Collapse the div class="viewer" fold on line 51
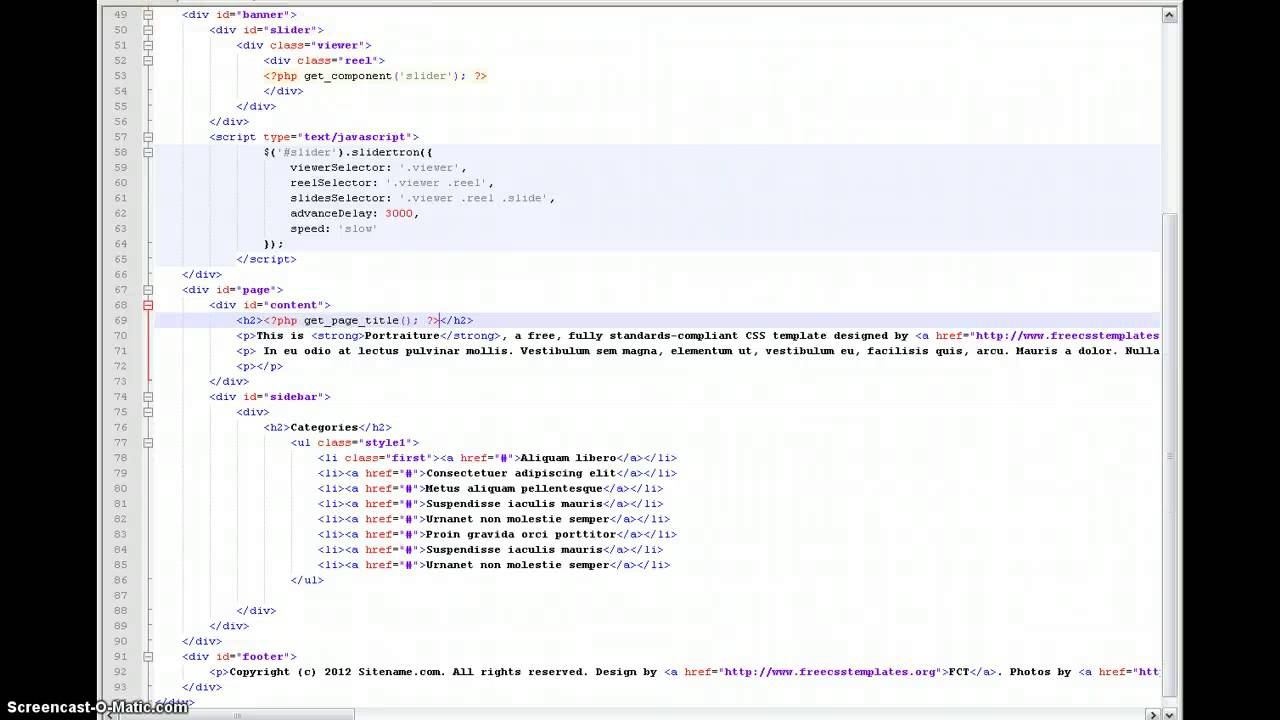 click(148, 45)
